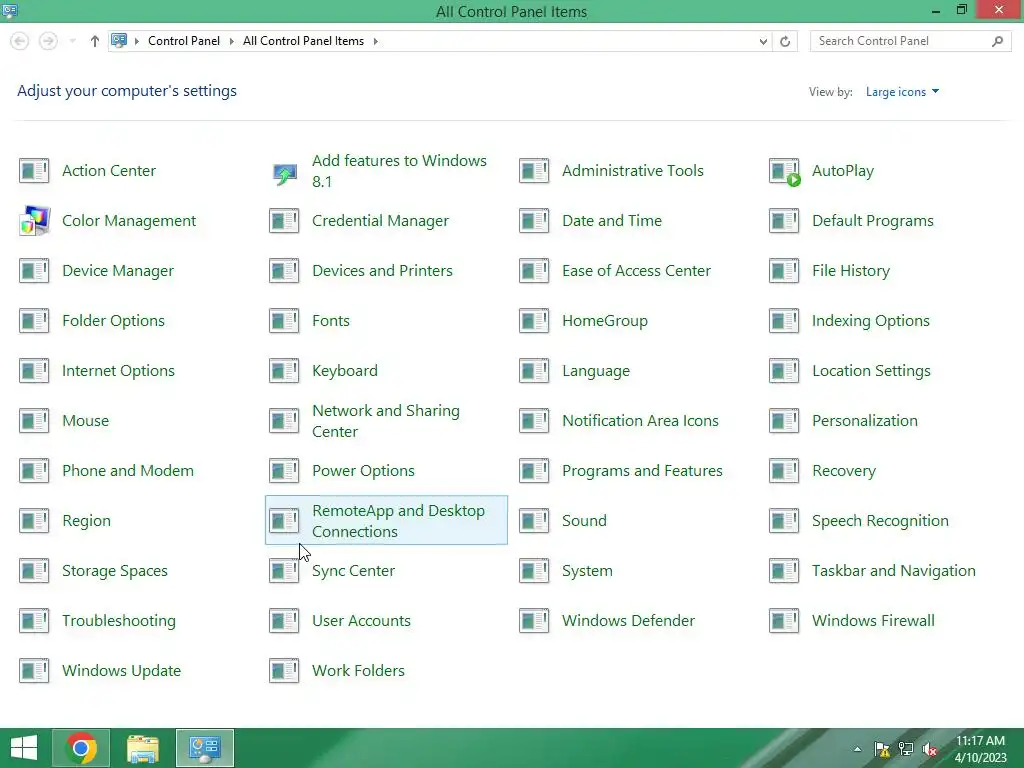1024x768 pixels.
Task: Open the Device Manager icon
Action: 34,271
